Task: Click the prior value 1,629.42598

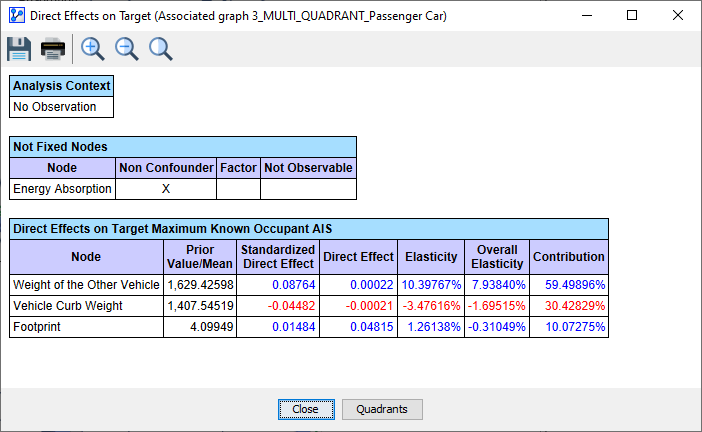Action: pyautogui.click(x=200, y=285)
